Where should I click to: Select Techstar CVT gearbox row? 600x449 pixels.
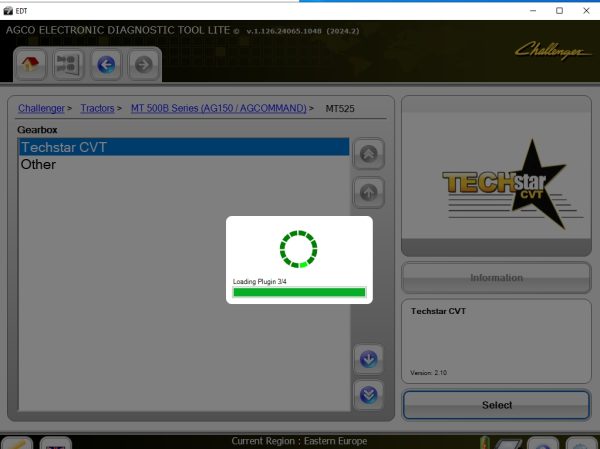pos(184,147)
